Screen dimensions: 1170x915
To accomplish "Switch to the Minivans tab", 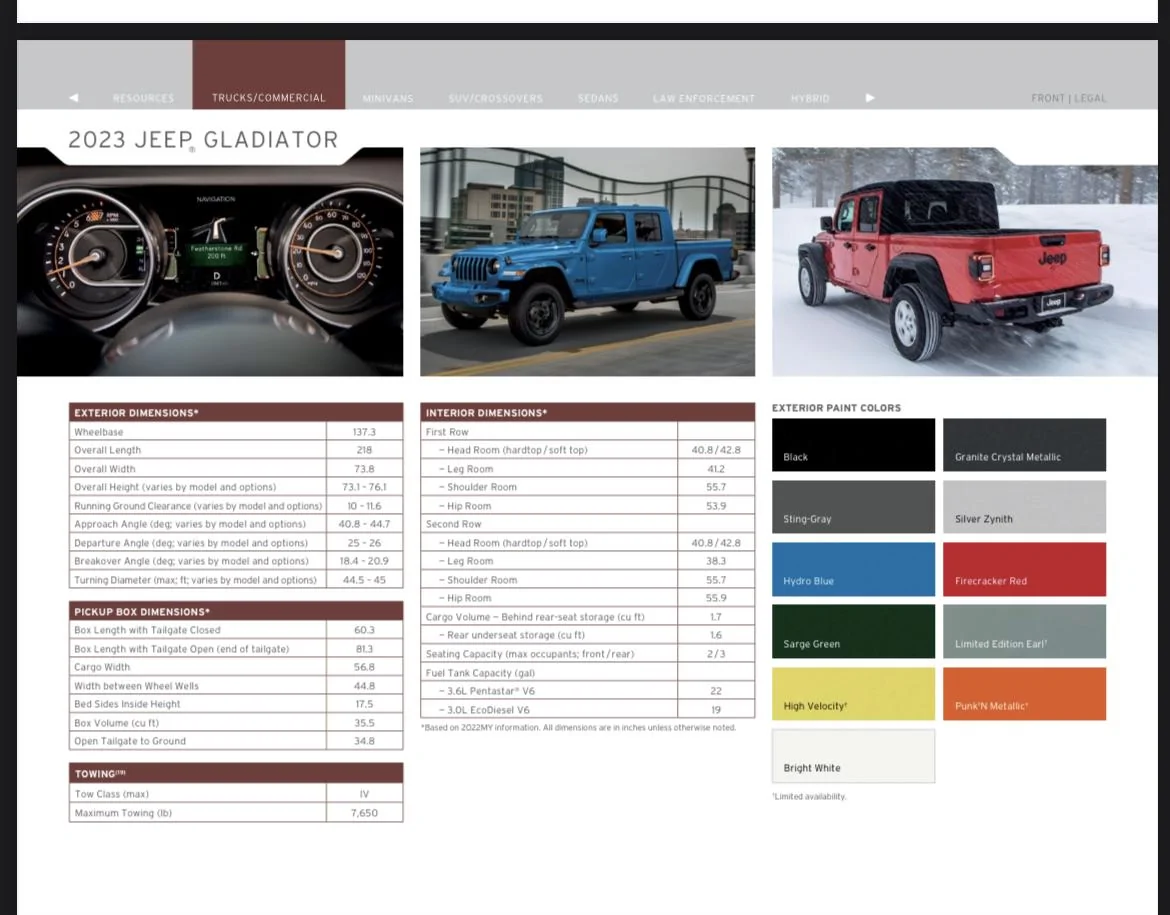I will [388, 99].
